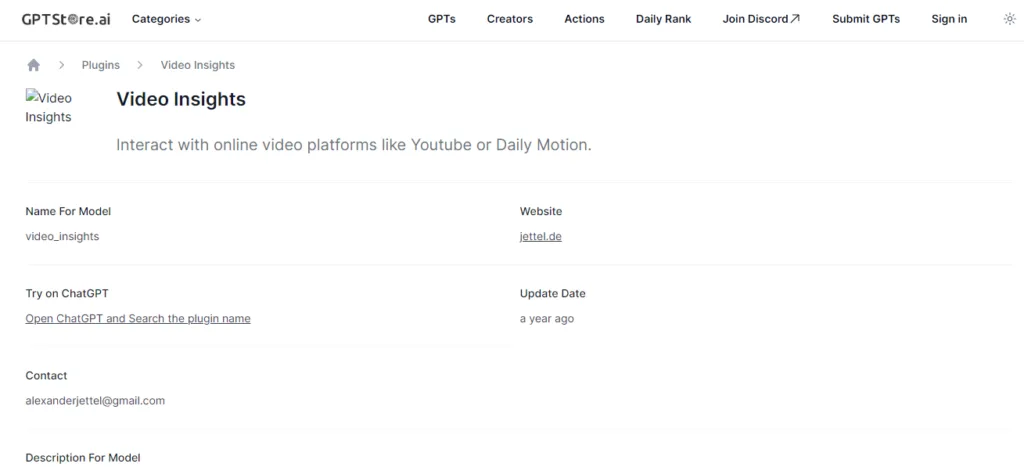Click the 'a year ago' update date

pyautogui.click(x=547, y=319)
